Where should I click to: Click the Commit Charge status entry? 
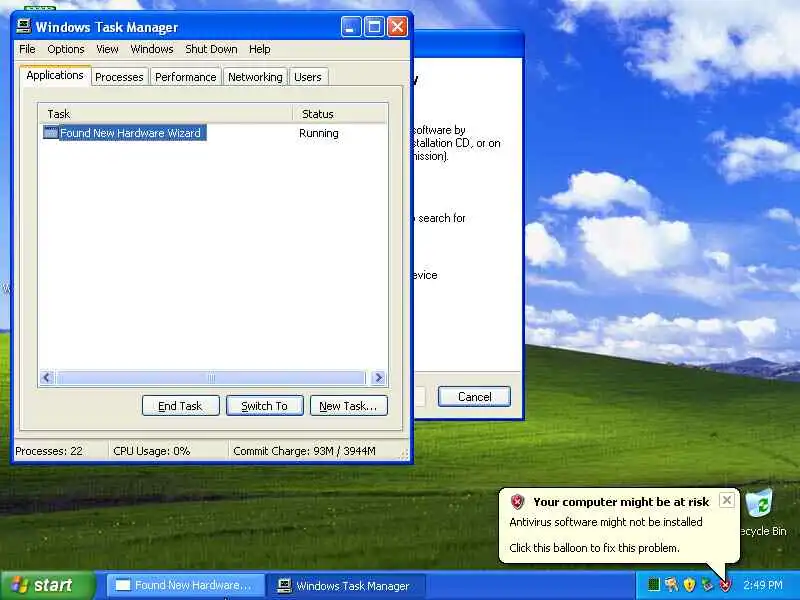point(304,451)
